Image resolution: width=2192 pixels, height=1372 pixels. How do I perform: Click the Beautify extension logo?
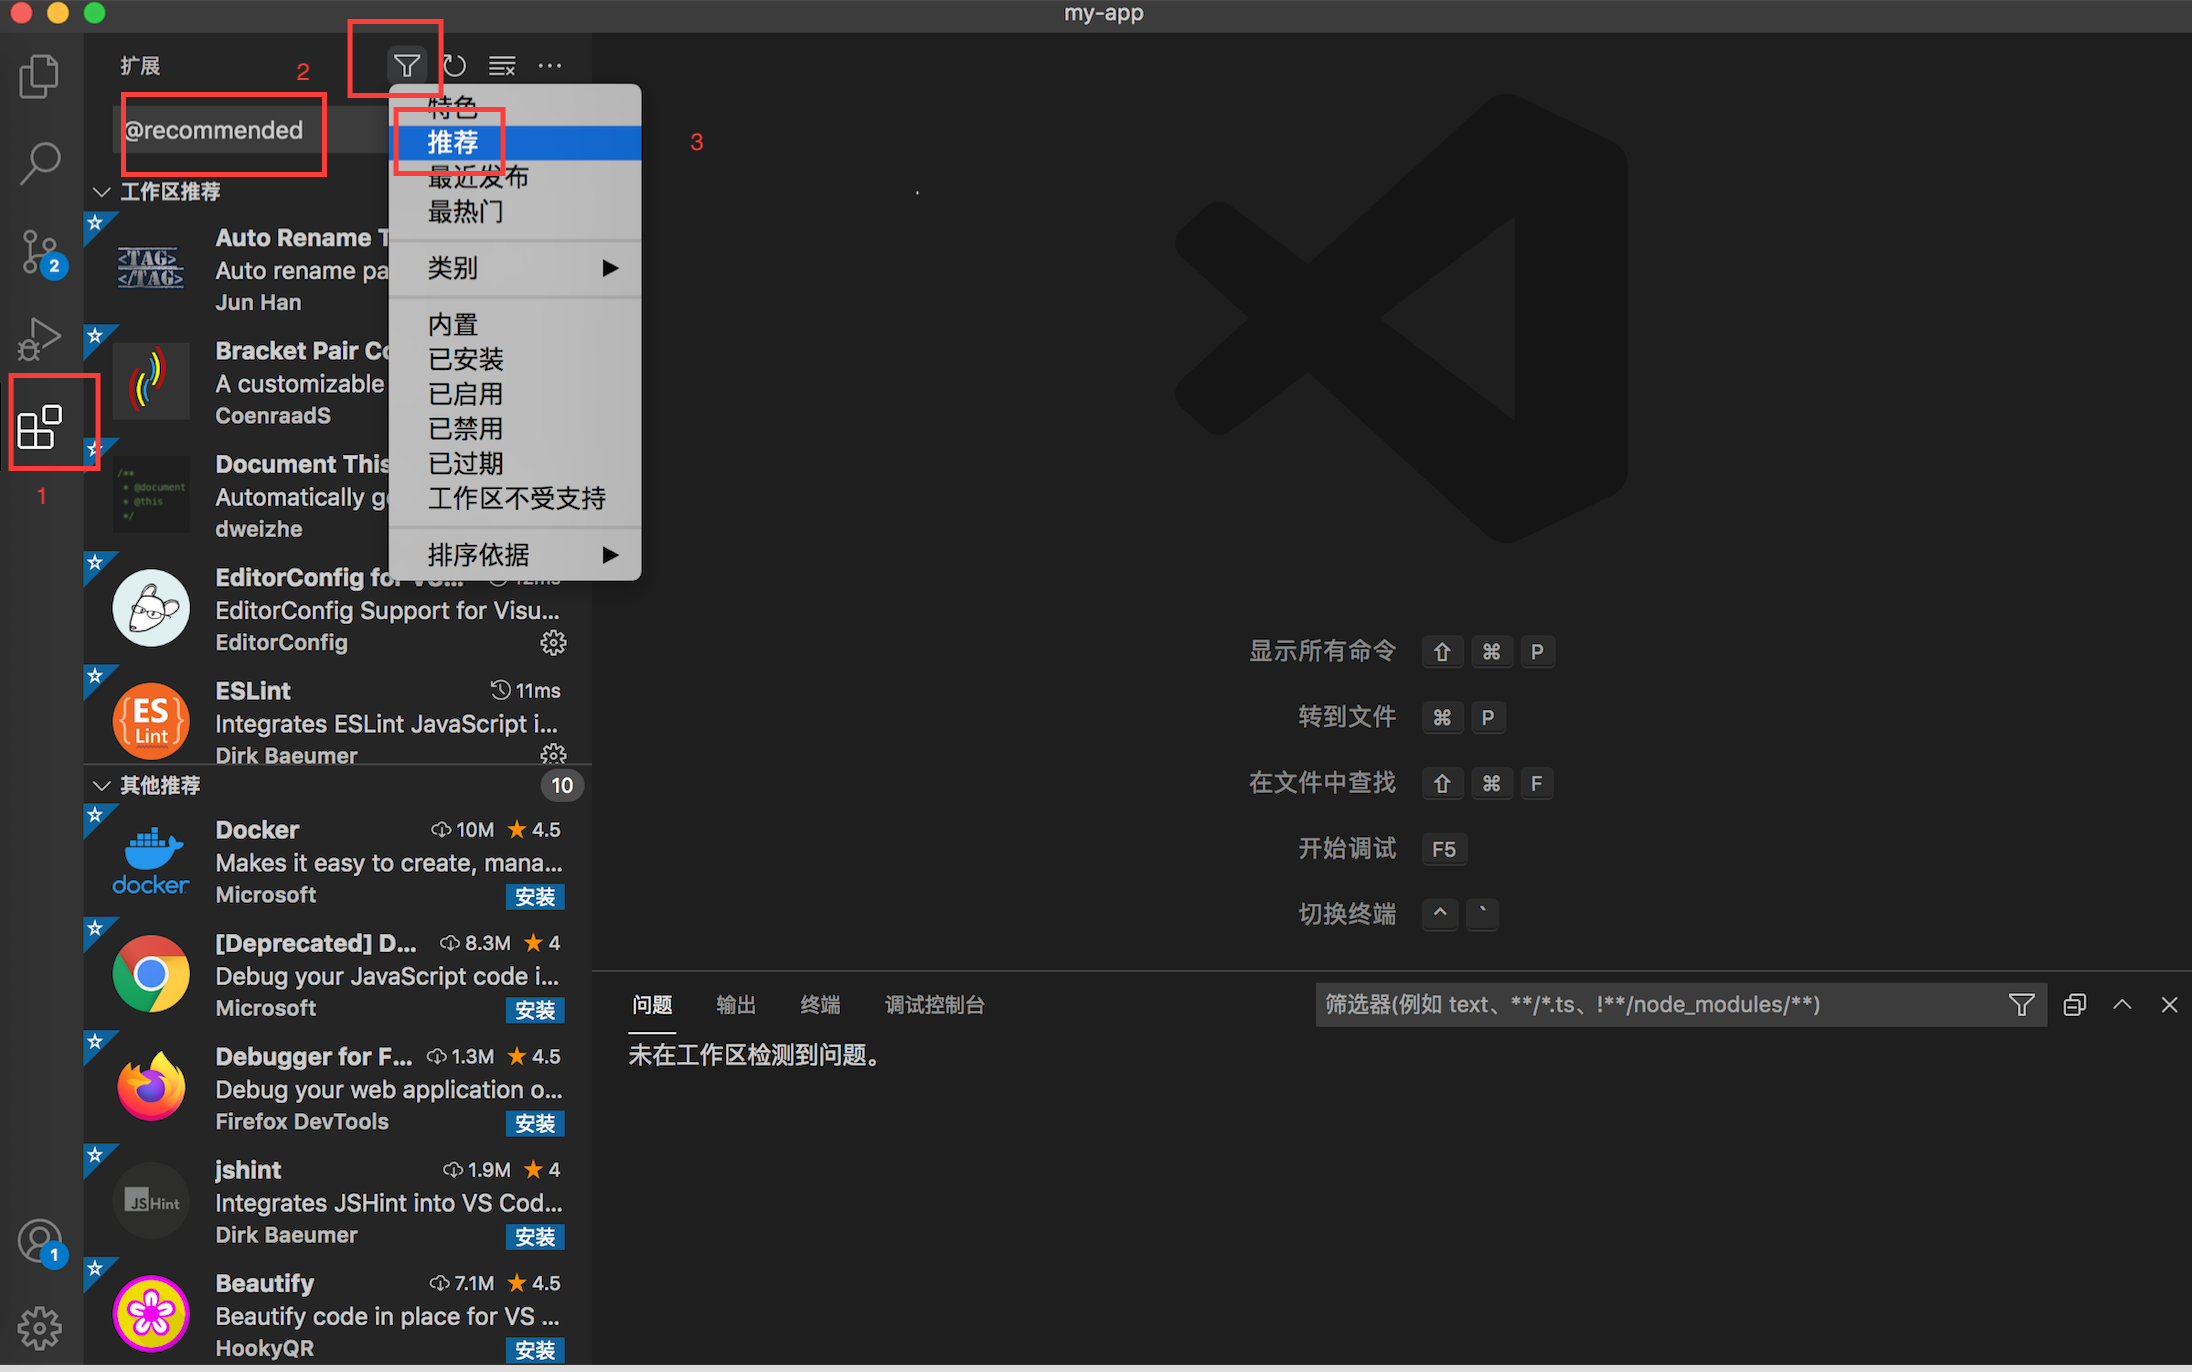151,1314
